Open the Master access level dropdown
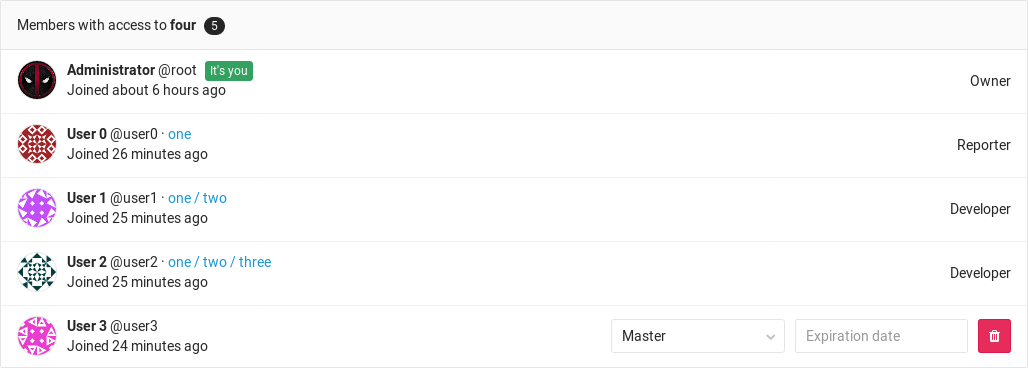 tap(698, 336)
